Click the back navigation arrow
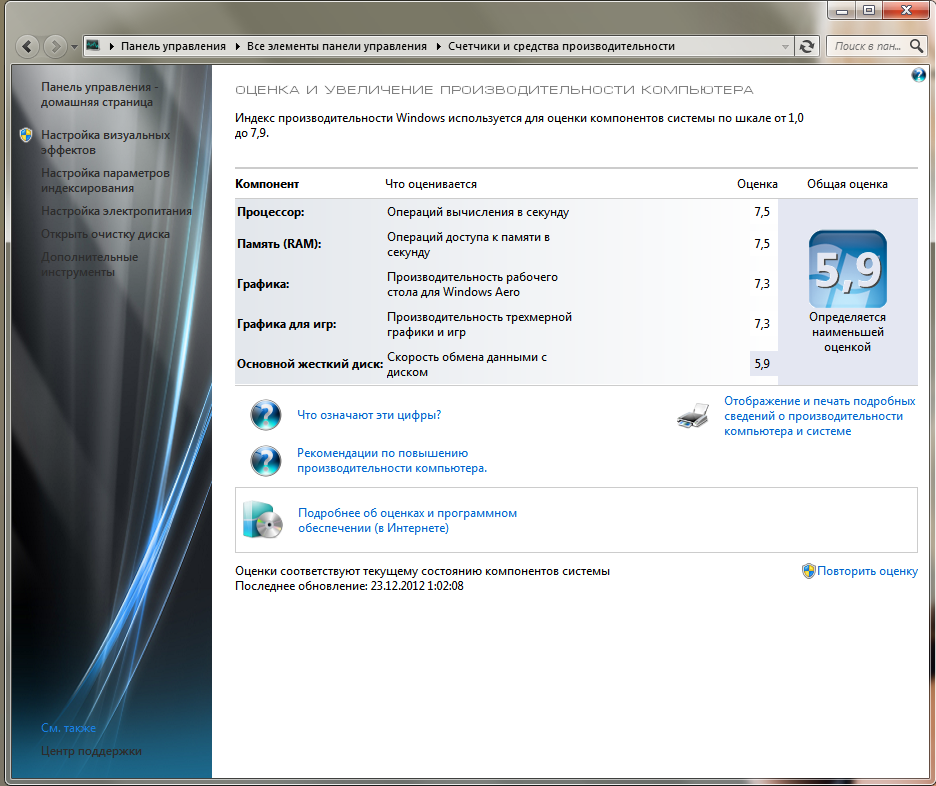 click(x=27, y=46)
